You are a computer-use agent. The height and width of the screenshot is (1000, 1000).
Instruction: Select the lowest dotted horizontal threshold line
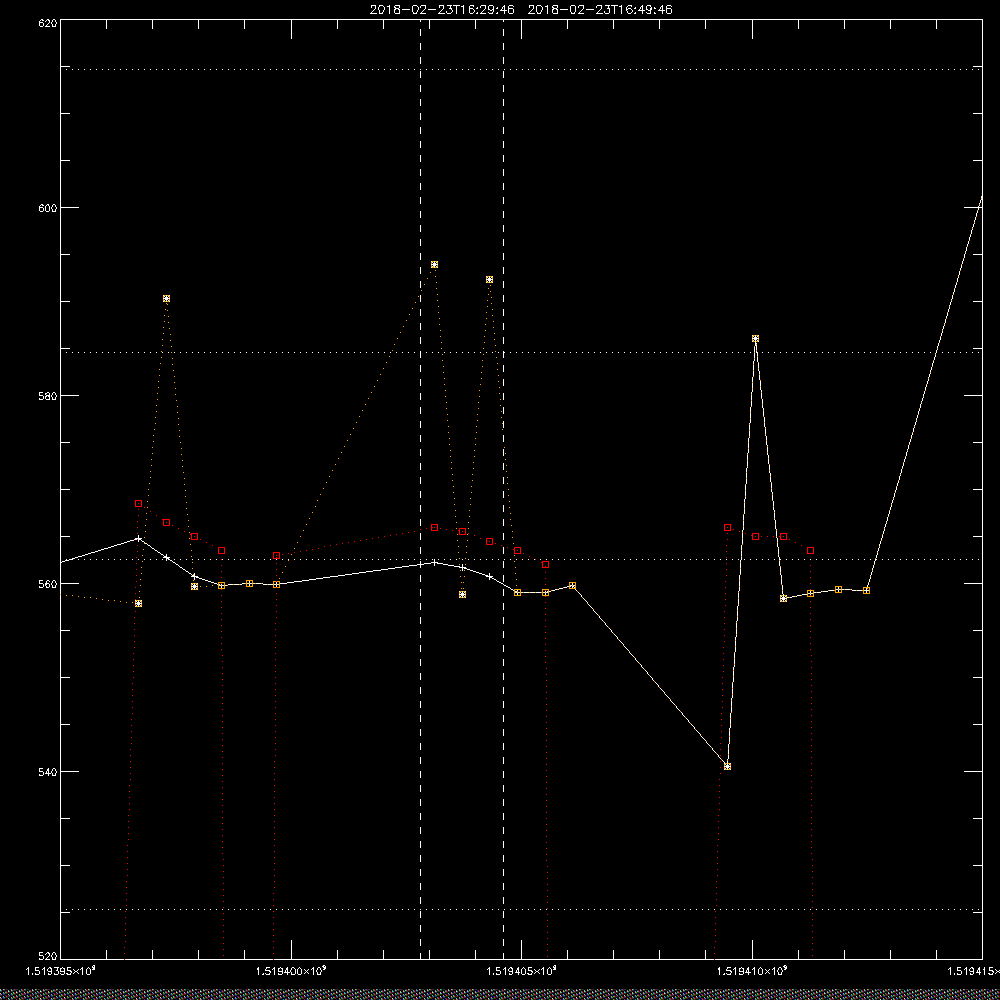click(521, 909)
